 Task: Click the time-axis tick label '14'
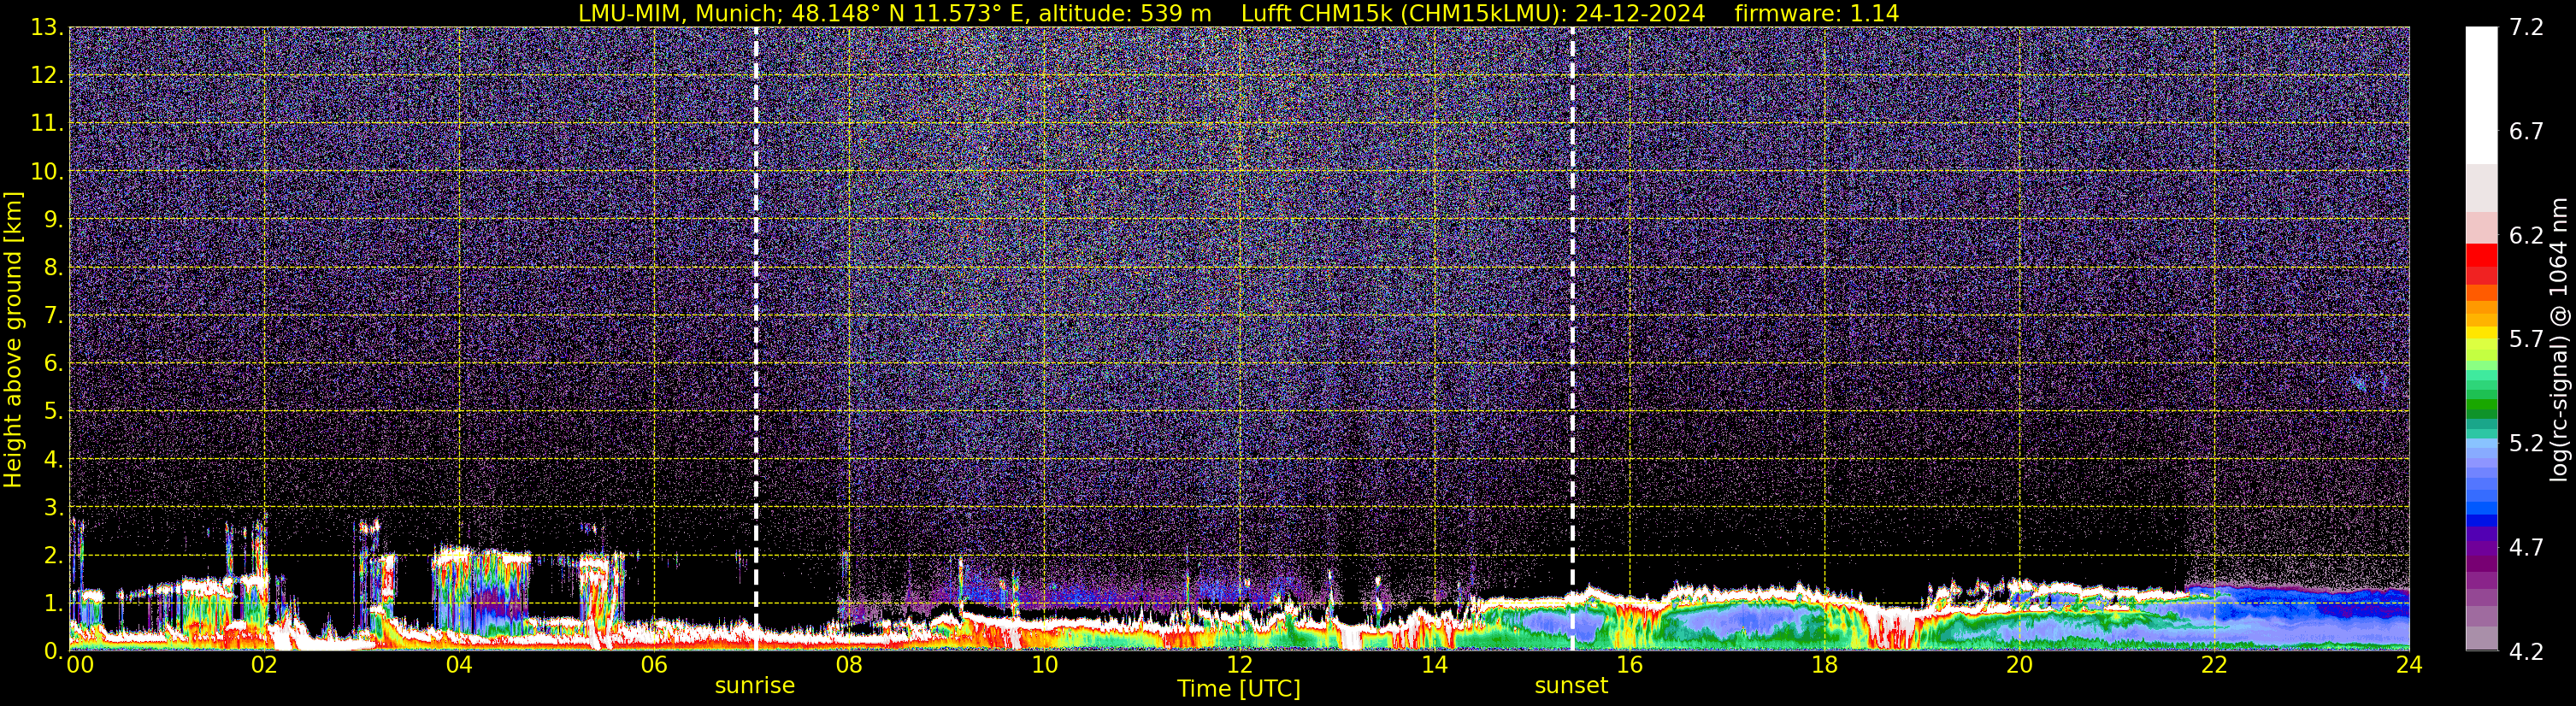point(1434,665)
